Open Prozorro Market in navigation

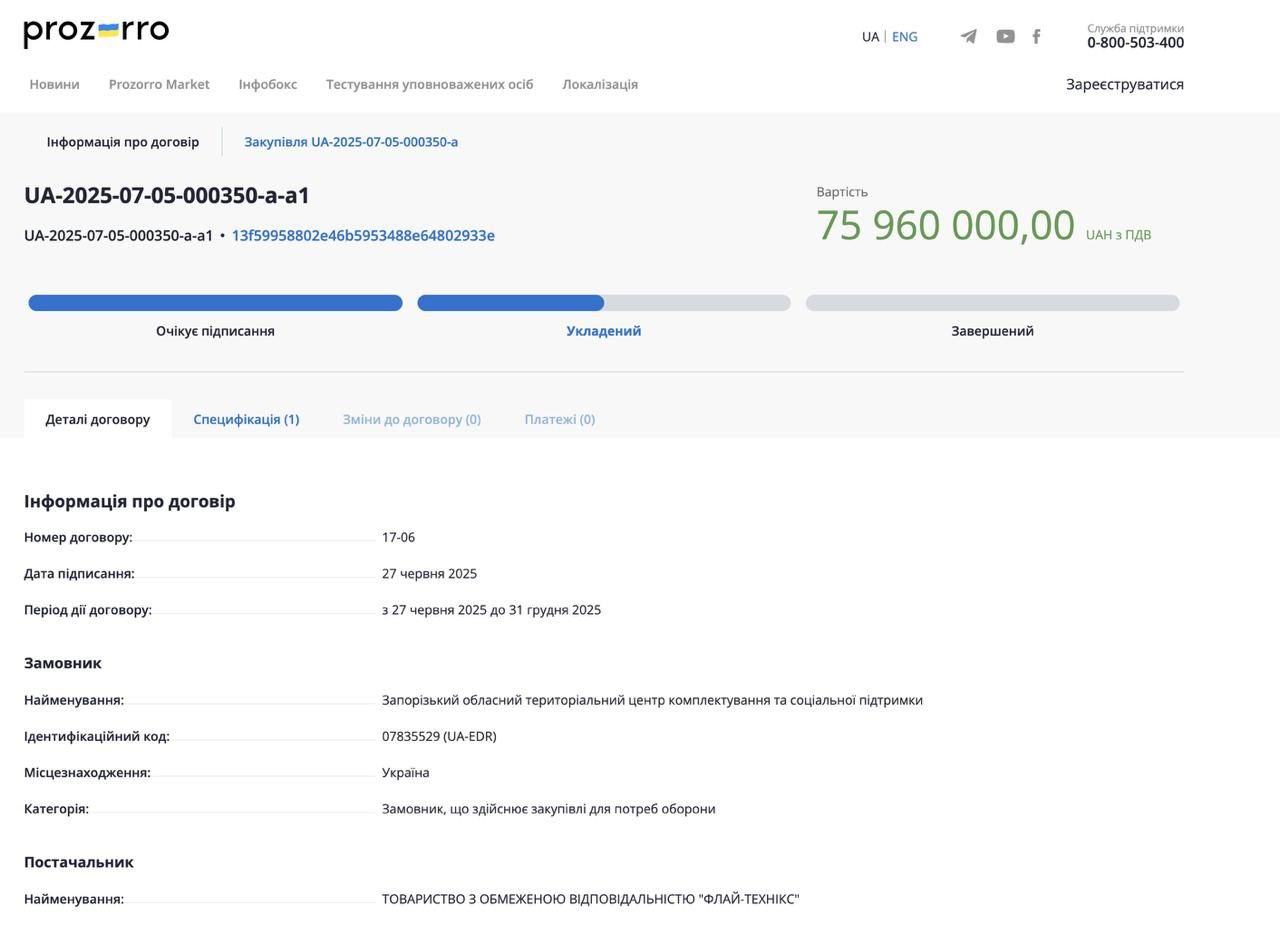pos(159,84)
